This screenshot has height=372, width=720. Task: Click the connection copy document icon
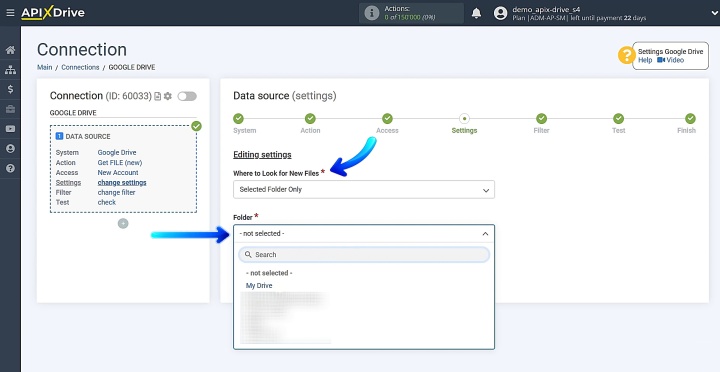[158, 96]
